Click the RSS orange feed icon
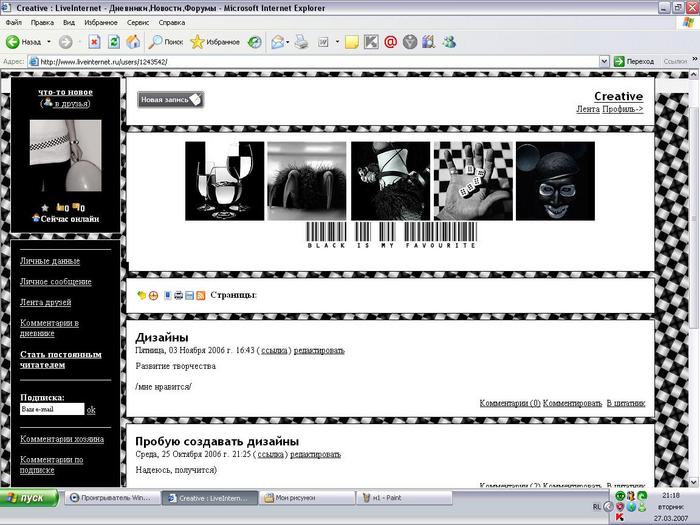This screenshot has width=700, height=525. coord(201,295)
